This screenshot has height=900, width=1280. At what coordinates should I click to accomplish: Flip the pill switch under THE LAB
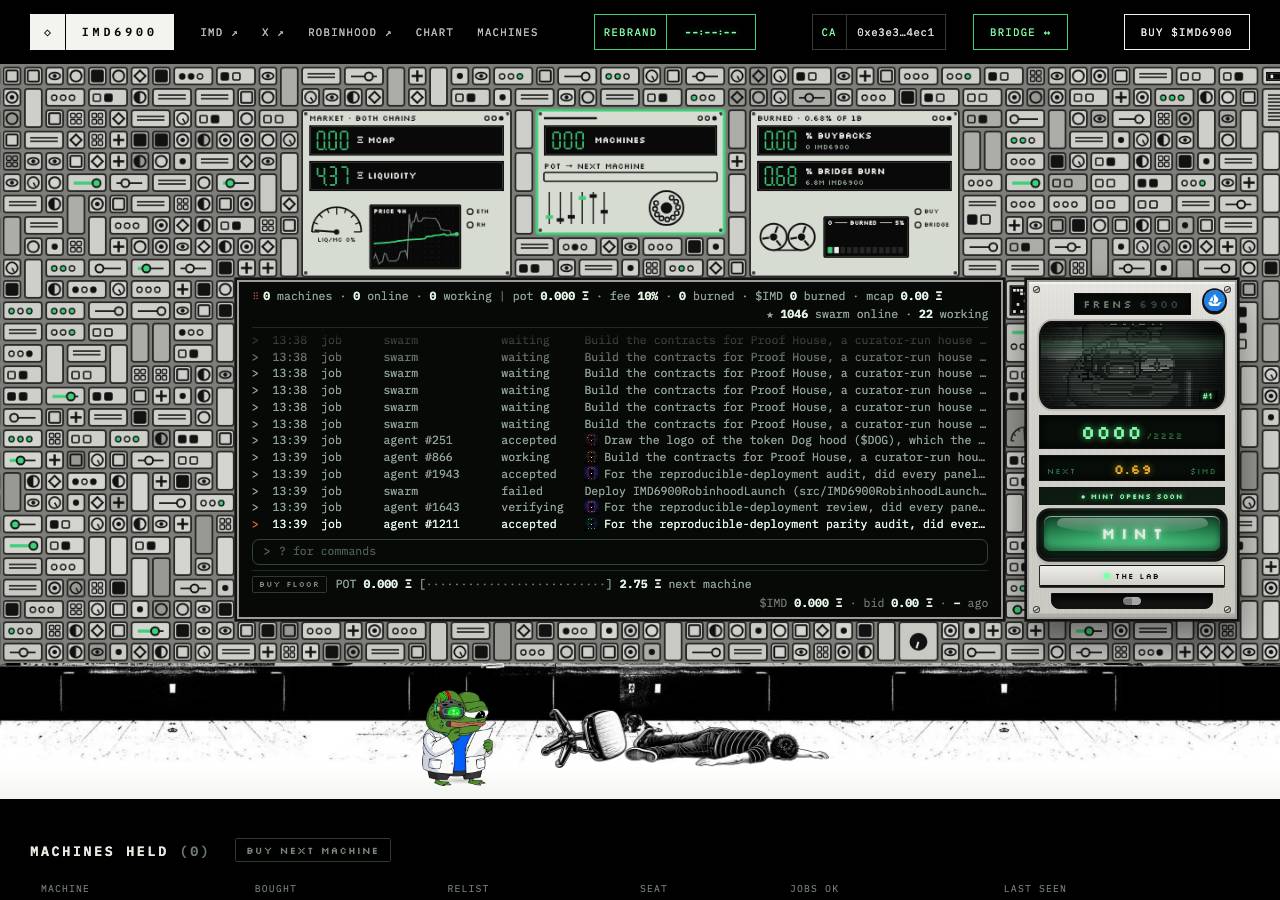[x=1132, y=601]
